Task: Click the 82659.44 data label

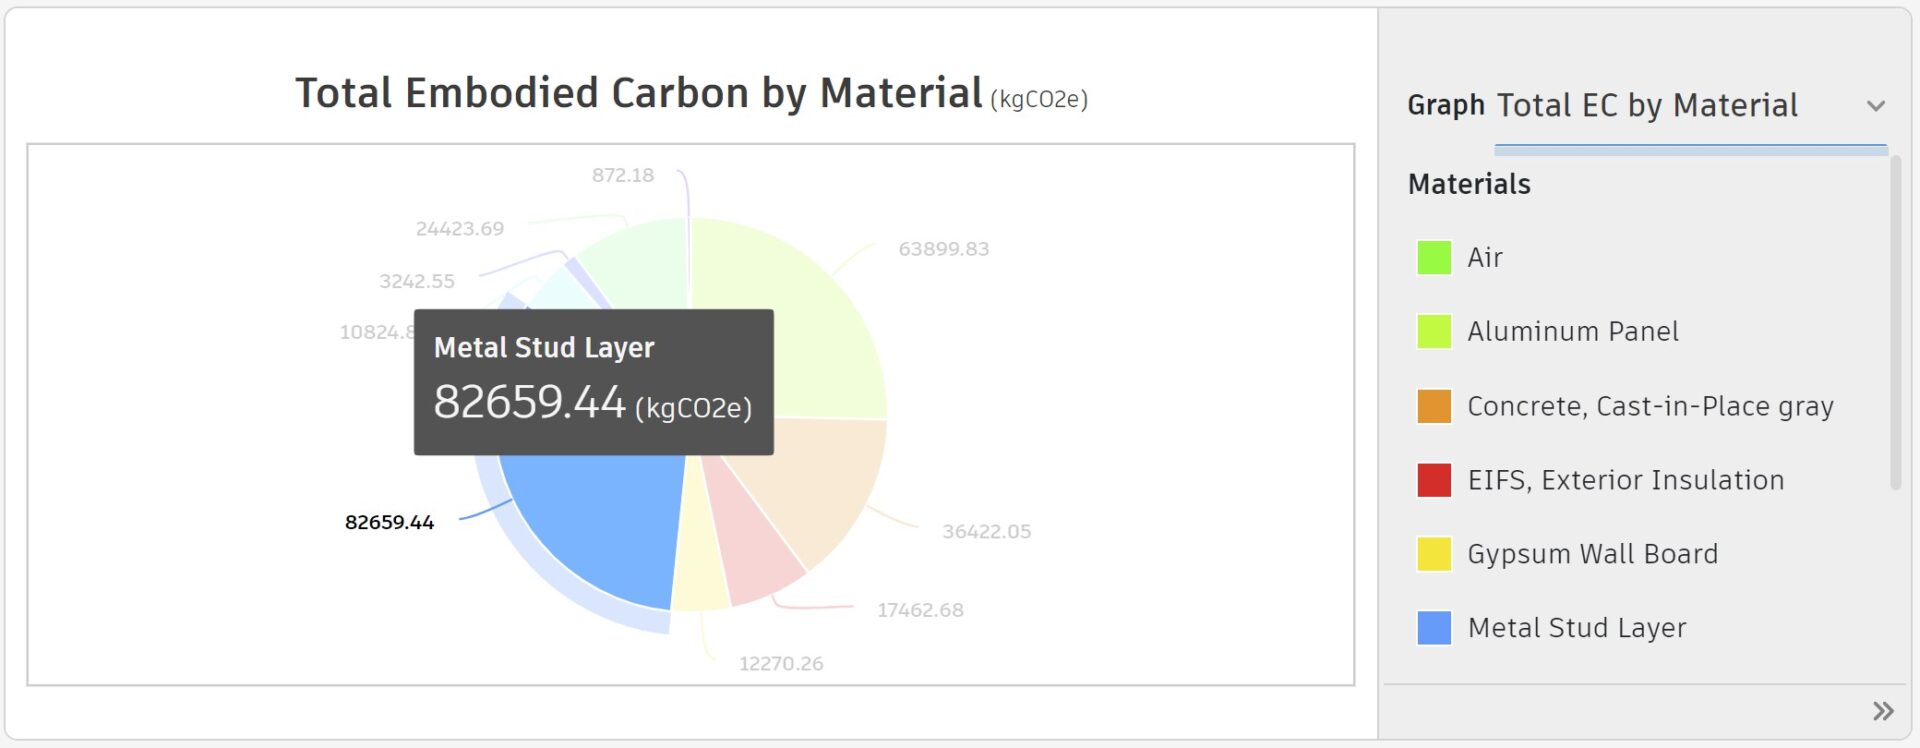Action: click(x=389, y=522)
